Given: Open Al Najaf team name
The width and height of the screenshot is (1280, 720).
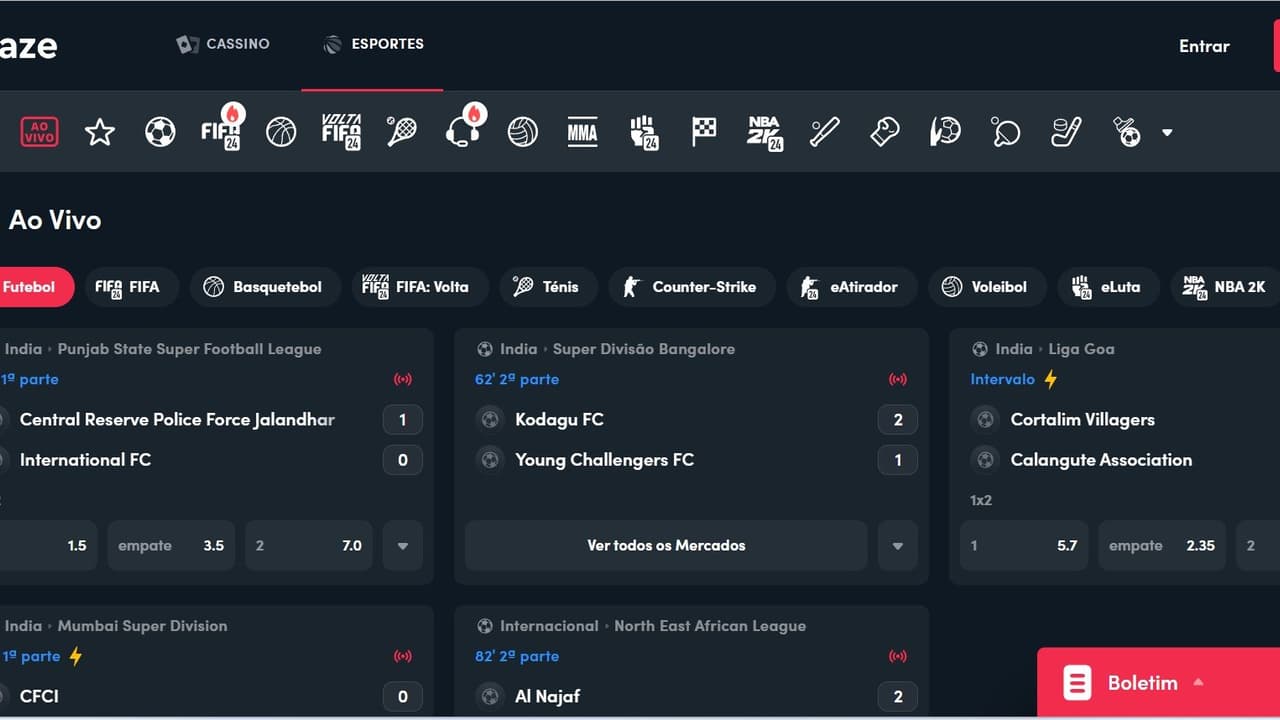Looking at the screenshot, I should pyautogui.click(x=547, y=697).
